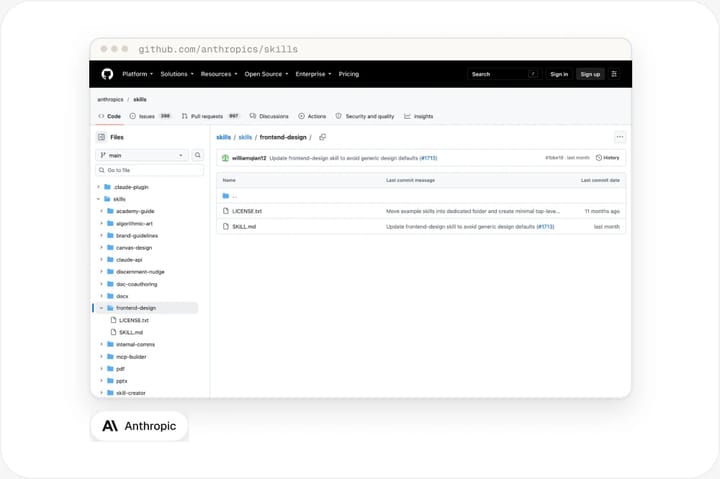Collapse the frontend-design folder chevron
The image size is (720, 479).
tap(101, 308)
